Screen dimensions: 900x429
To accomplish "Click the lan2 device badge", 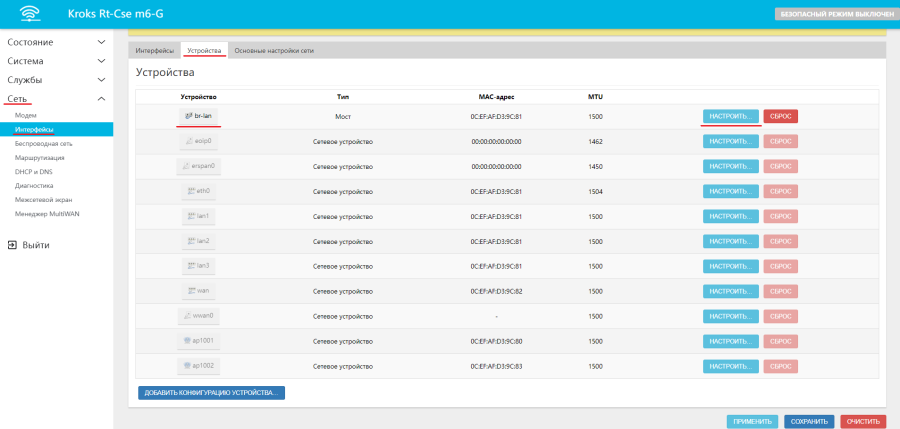I will [x=199, y=241].
